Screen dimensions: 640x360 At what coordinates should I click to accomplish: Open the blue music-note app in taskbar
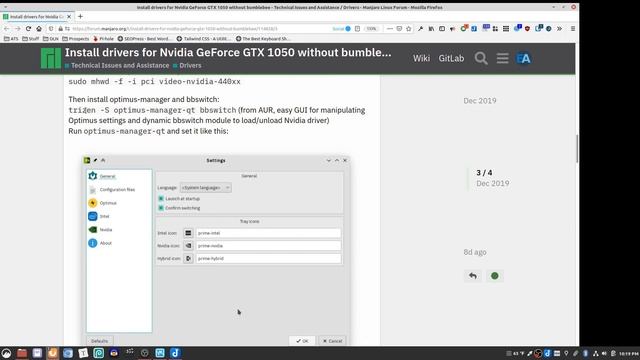click(x=175, y=353)
